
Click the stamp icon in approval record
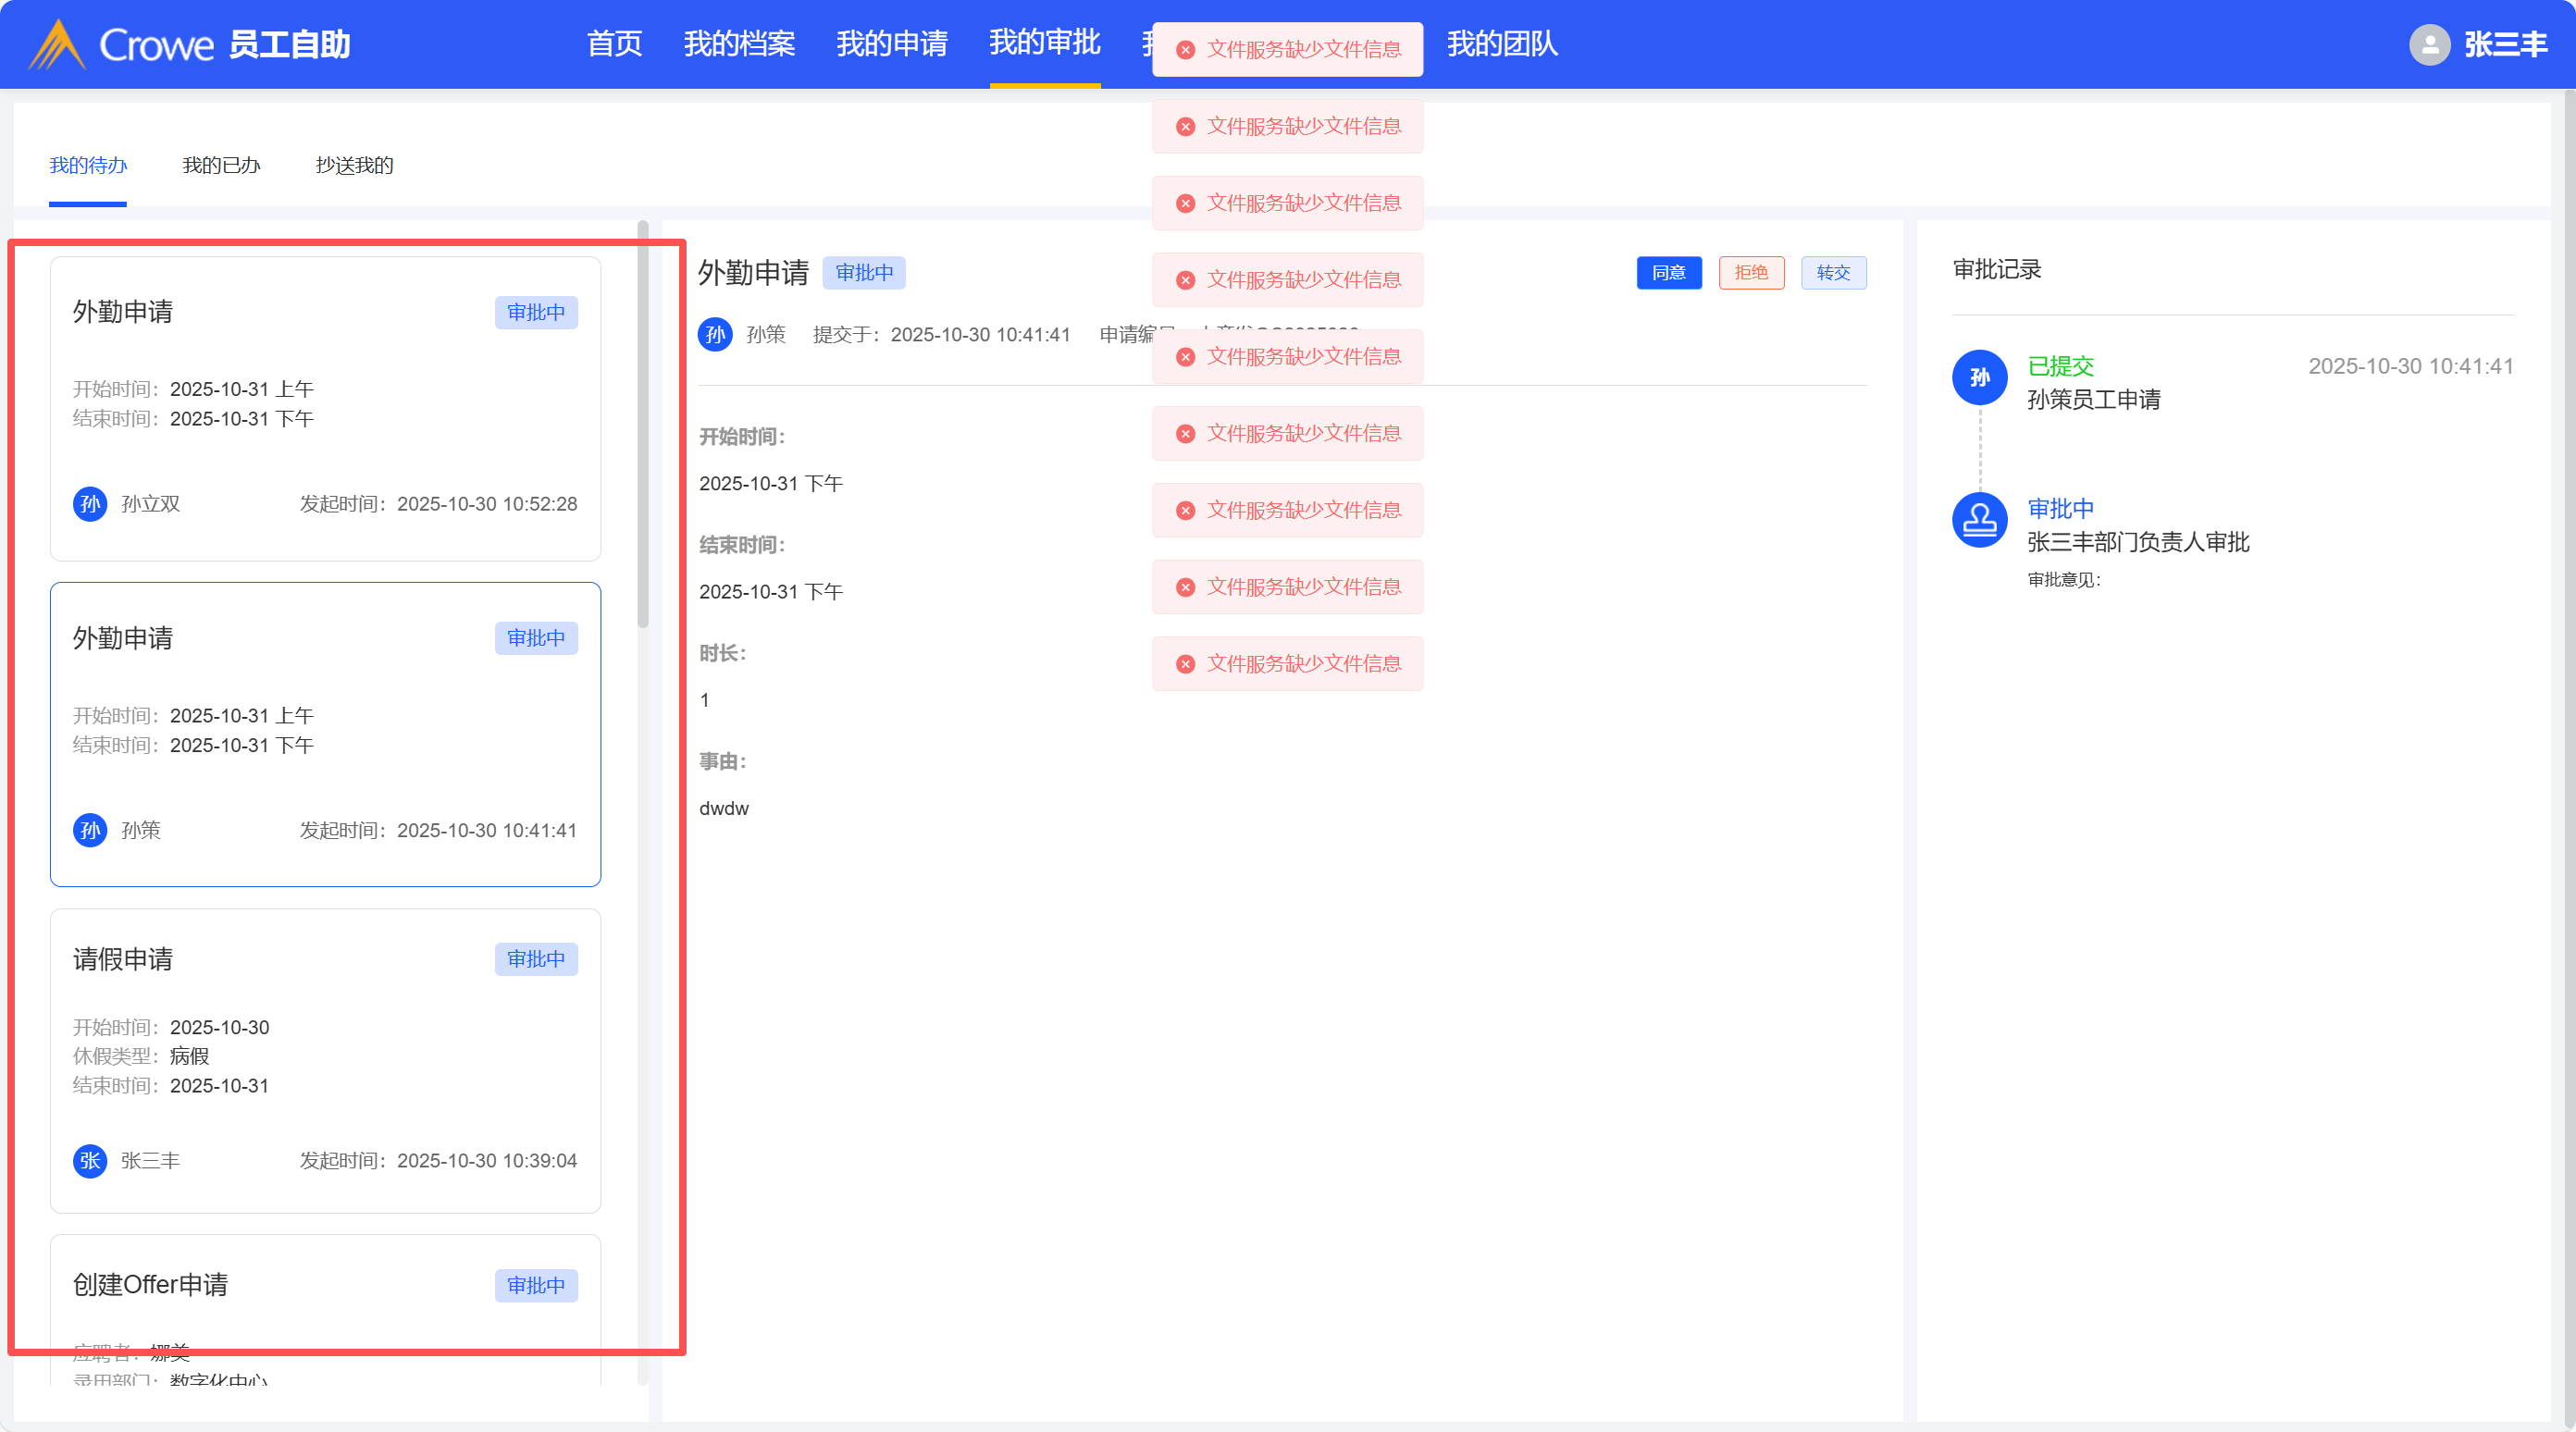pyautogui.click(x=1979, y=520)
